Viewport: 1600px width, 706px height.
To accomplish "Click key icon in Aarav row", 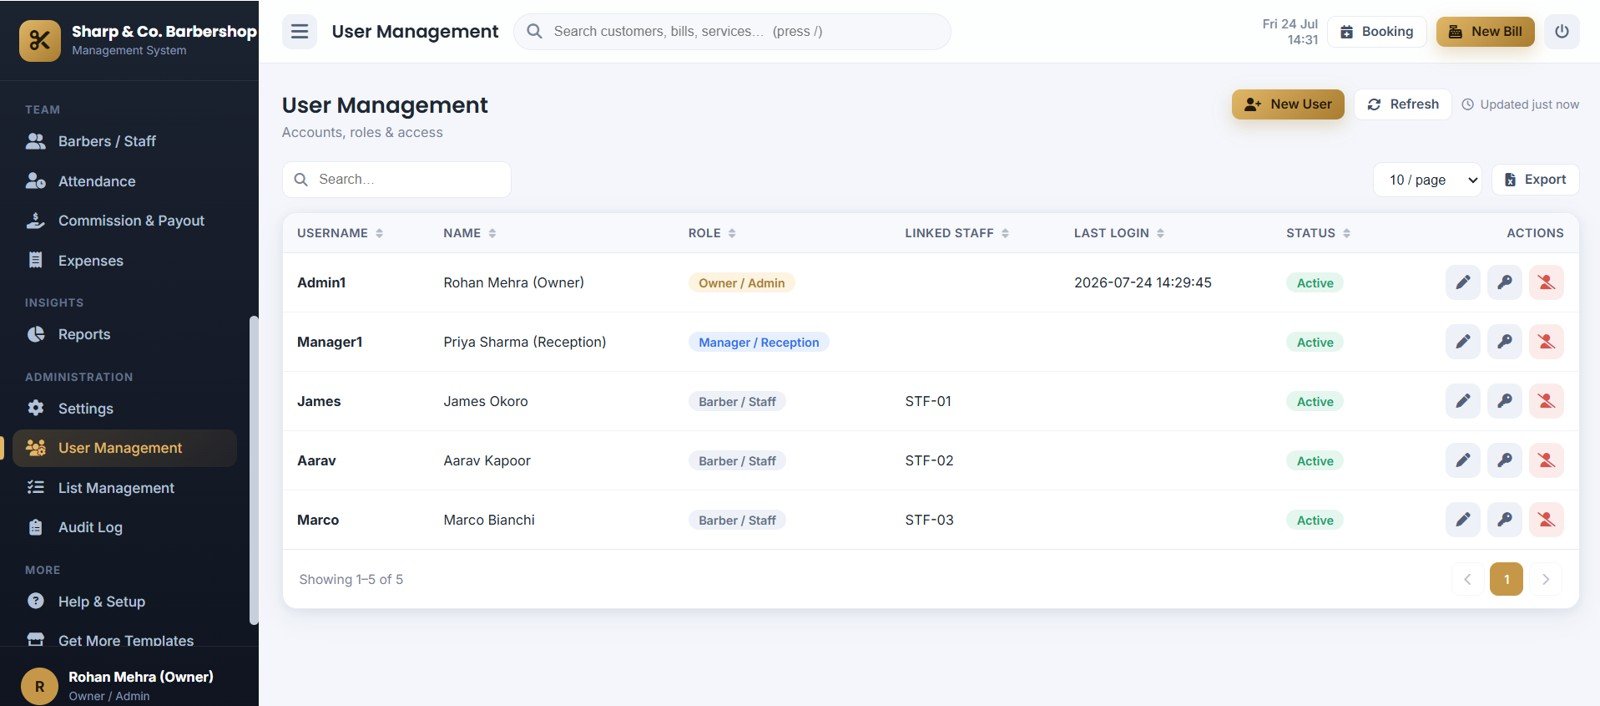I will tap(1504, 460).
